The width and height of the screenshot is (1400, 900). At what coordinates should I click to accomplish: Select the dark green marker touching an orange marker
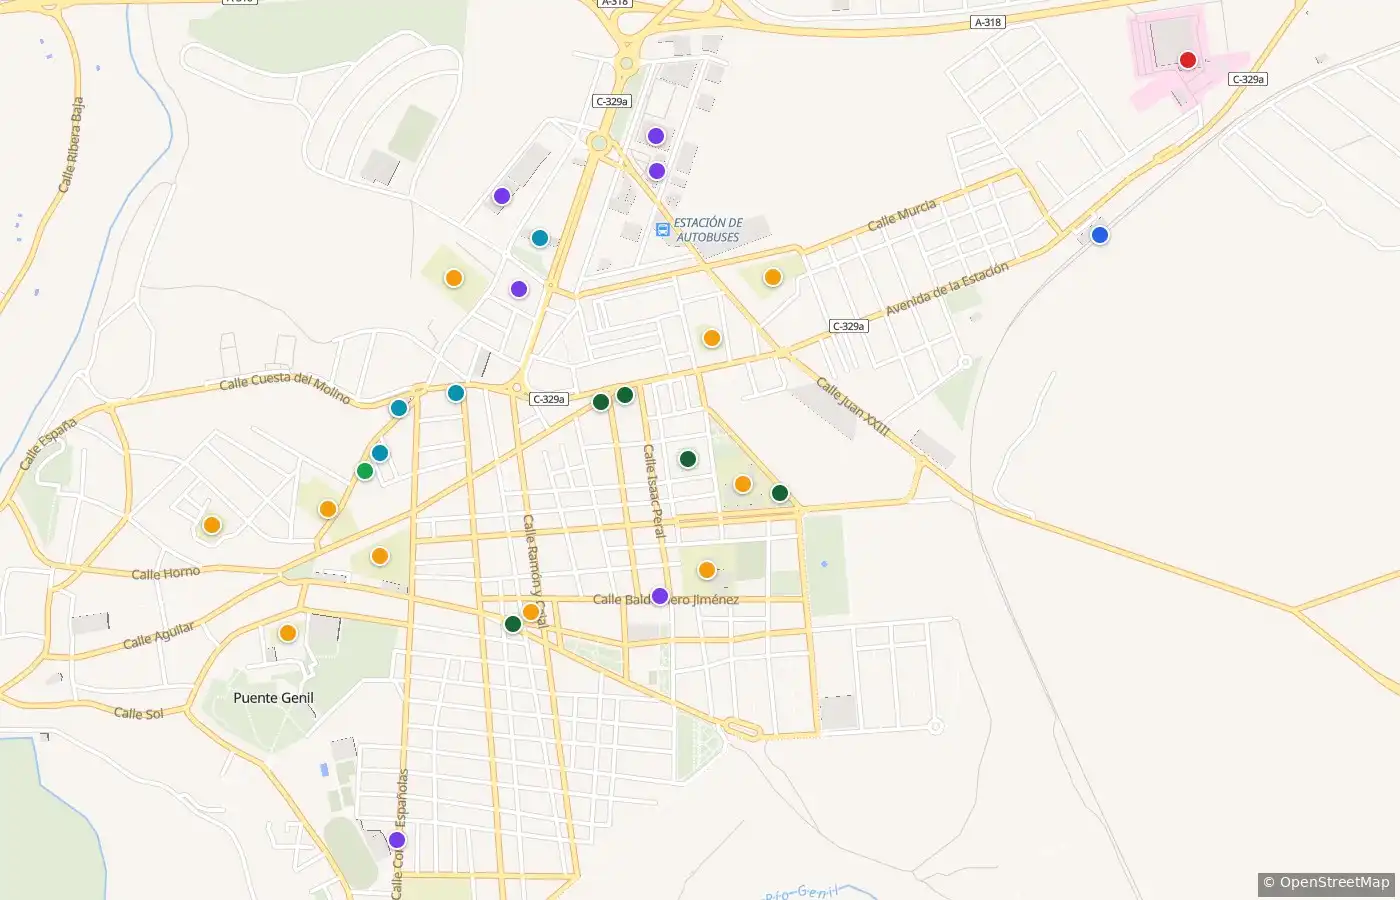513,624
